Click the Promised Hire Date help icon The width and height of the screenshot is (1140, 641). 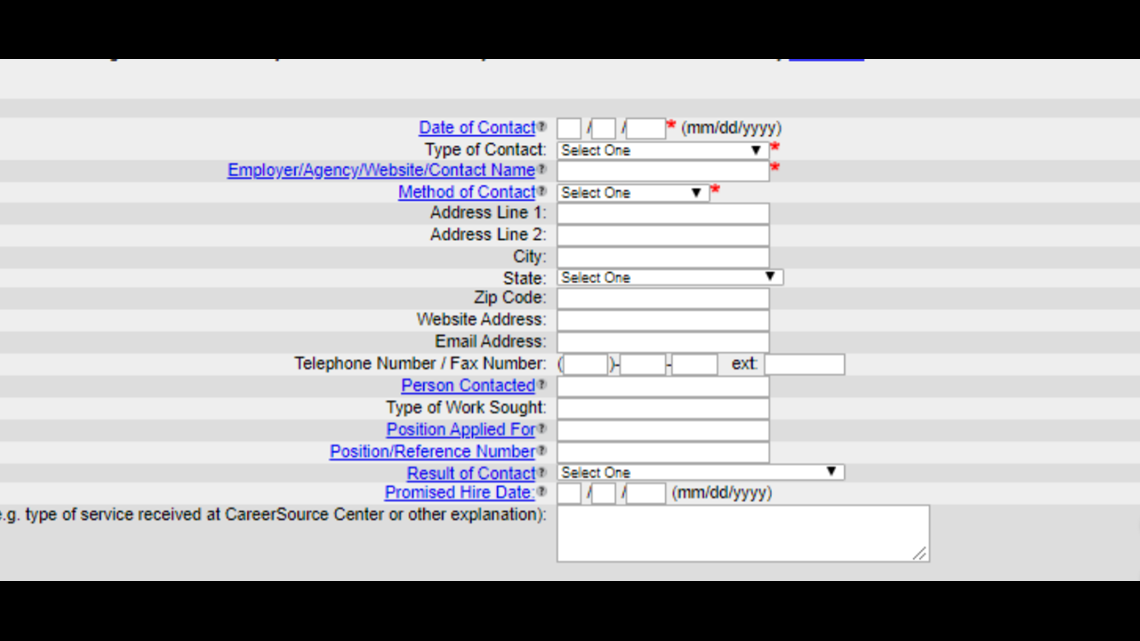(x=541, y=493)
